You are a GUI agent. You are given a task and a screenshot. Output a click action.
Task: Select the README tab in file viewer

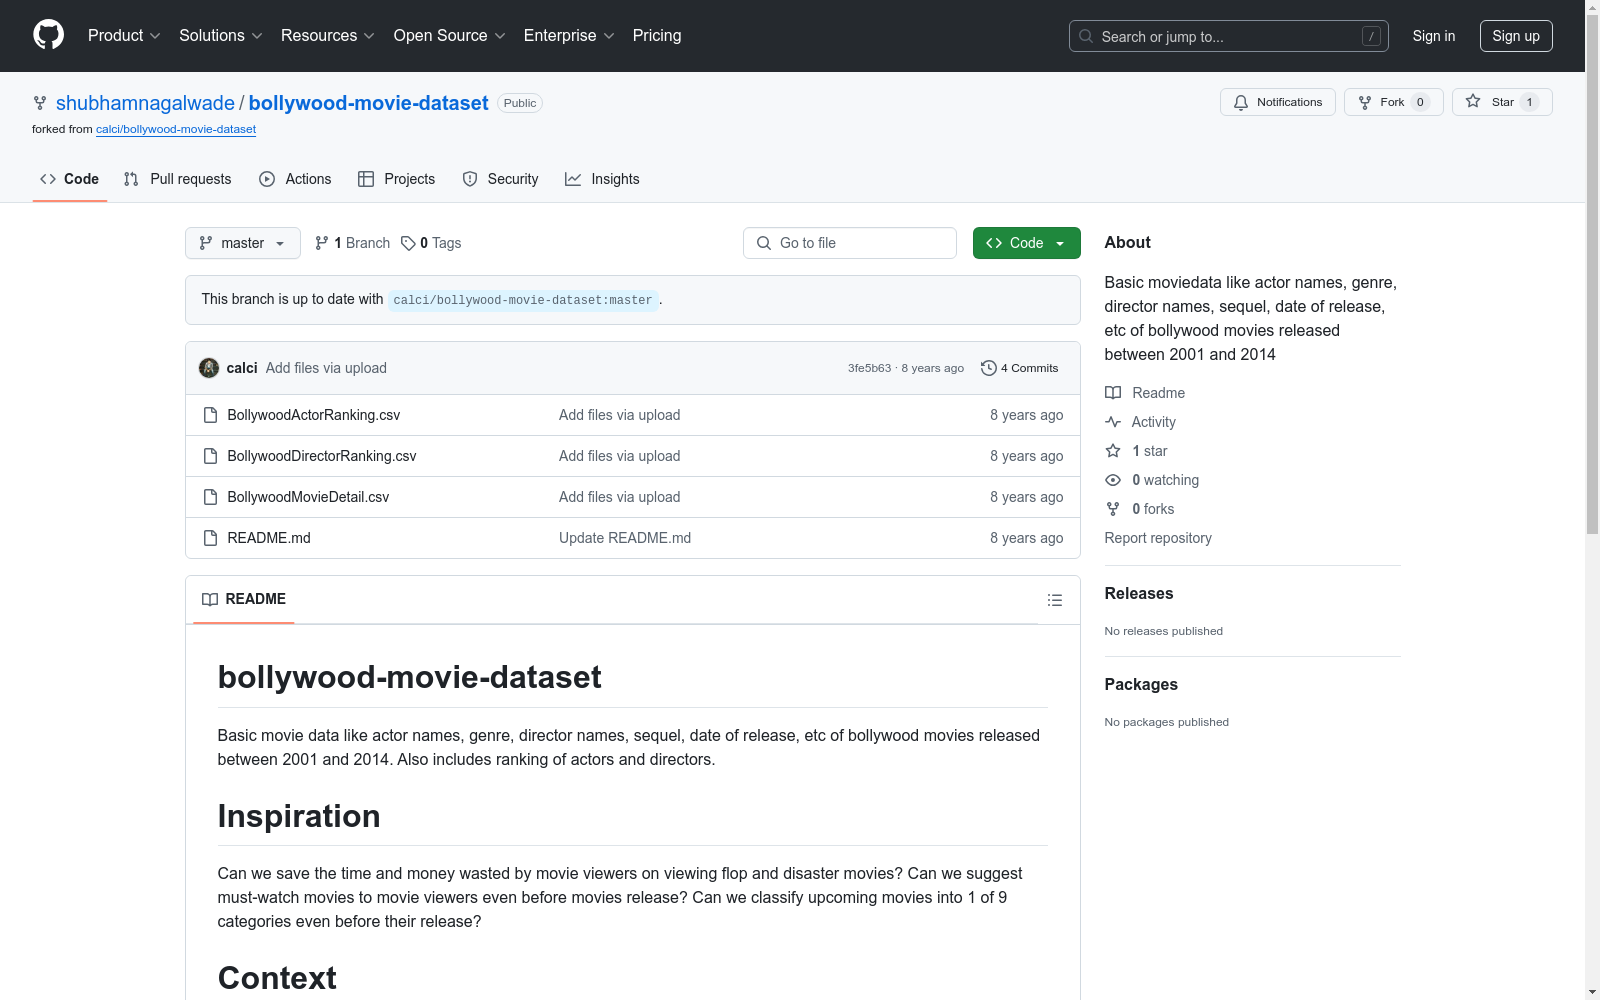pyautogui.click(x=244, y=599)
